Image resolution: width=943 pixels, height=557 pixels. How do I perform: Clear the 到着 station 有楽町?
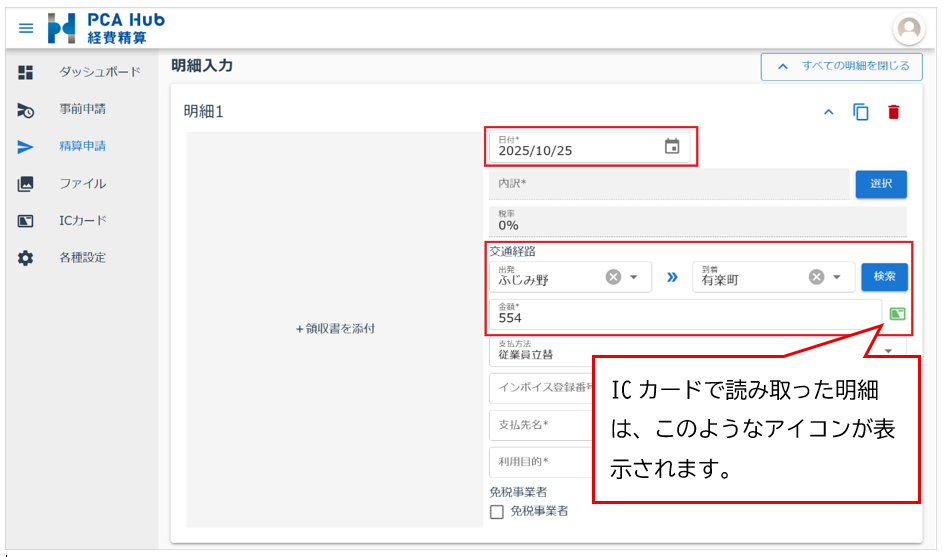click(816, 277)
